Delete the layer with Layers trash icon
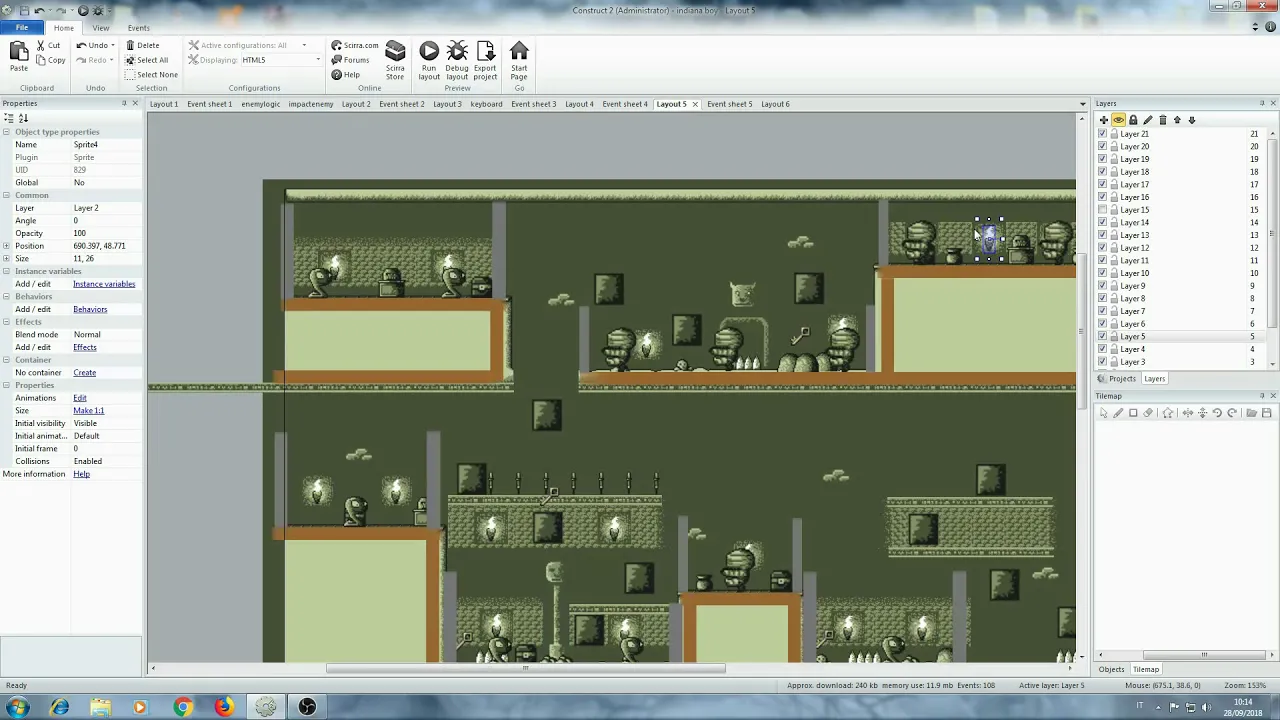The height and width of the screenshot is (720, 1280). 1162,120
